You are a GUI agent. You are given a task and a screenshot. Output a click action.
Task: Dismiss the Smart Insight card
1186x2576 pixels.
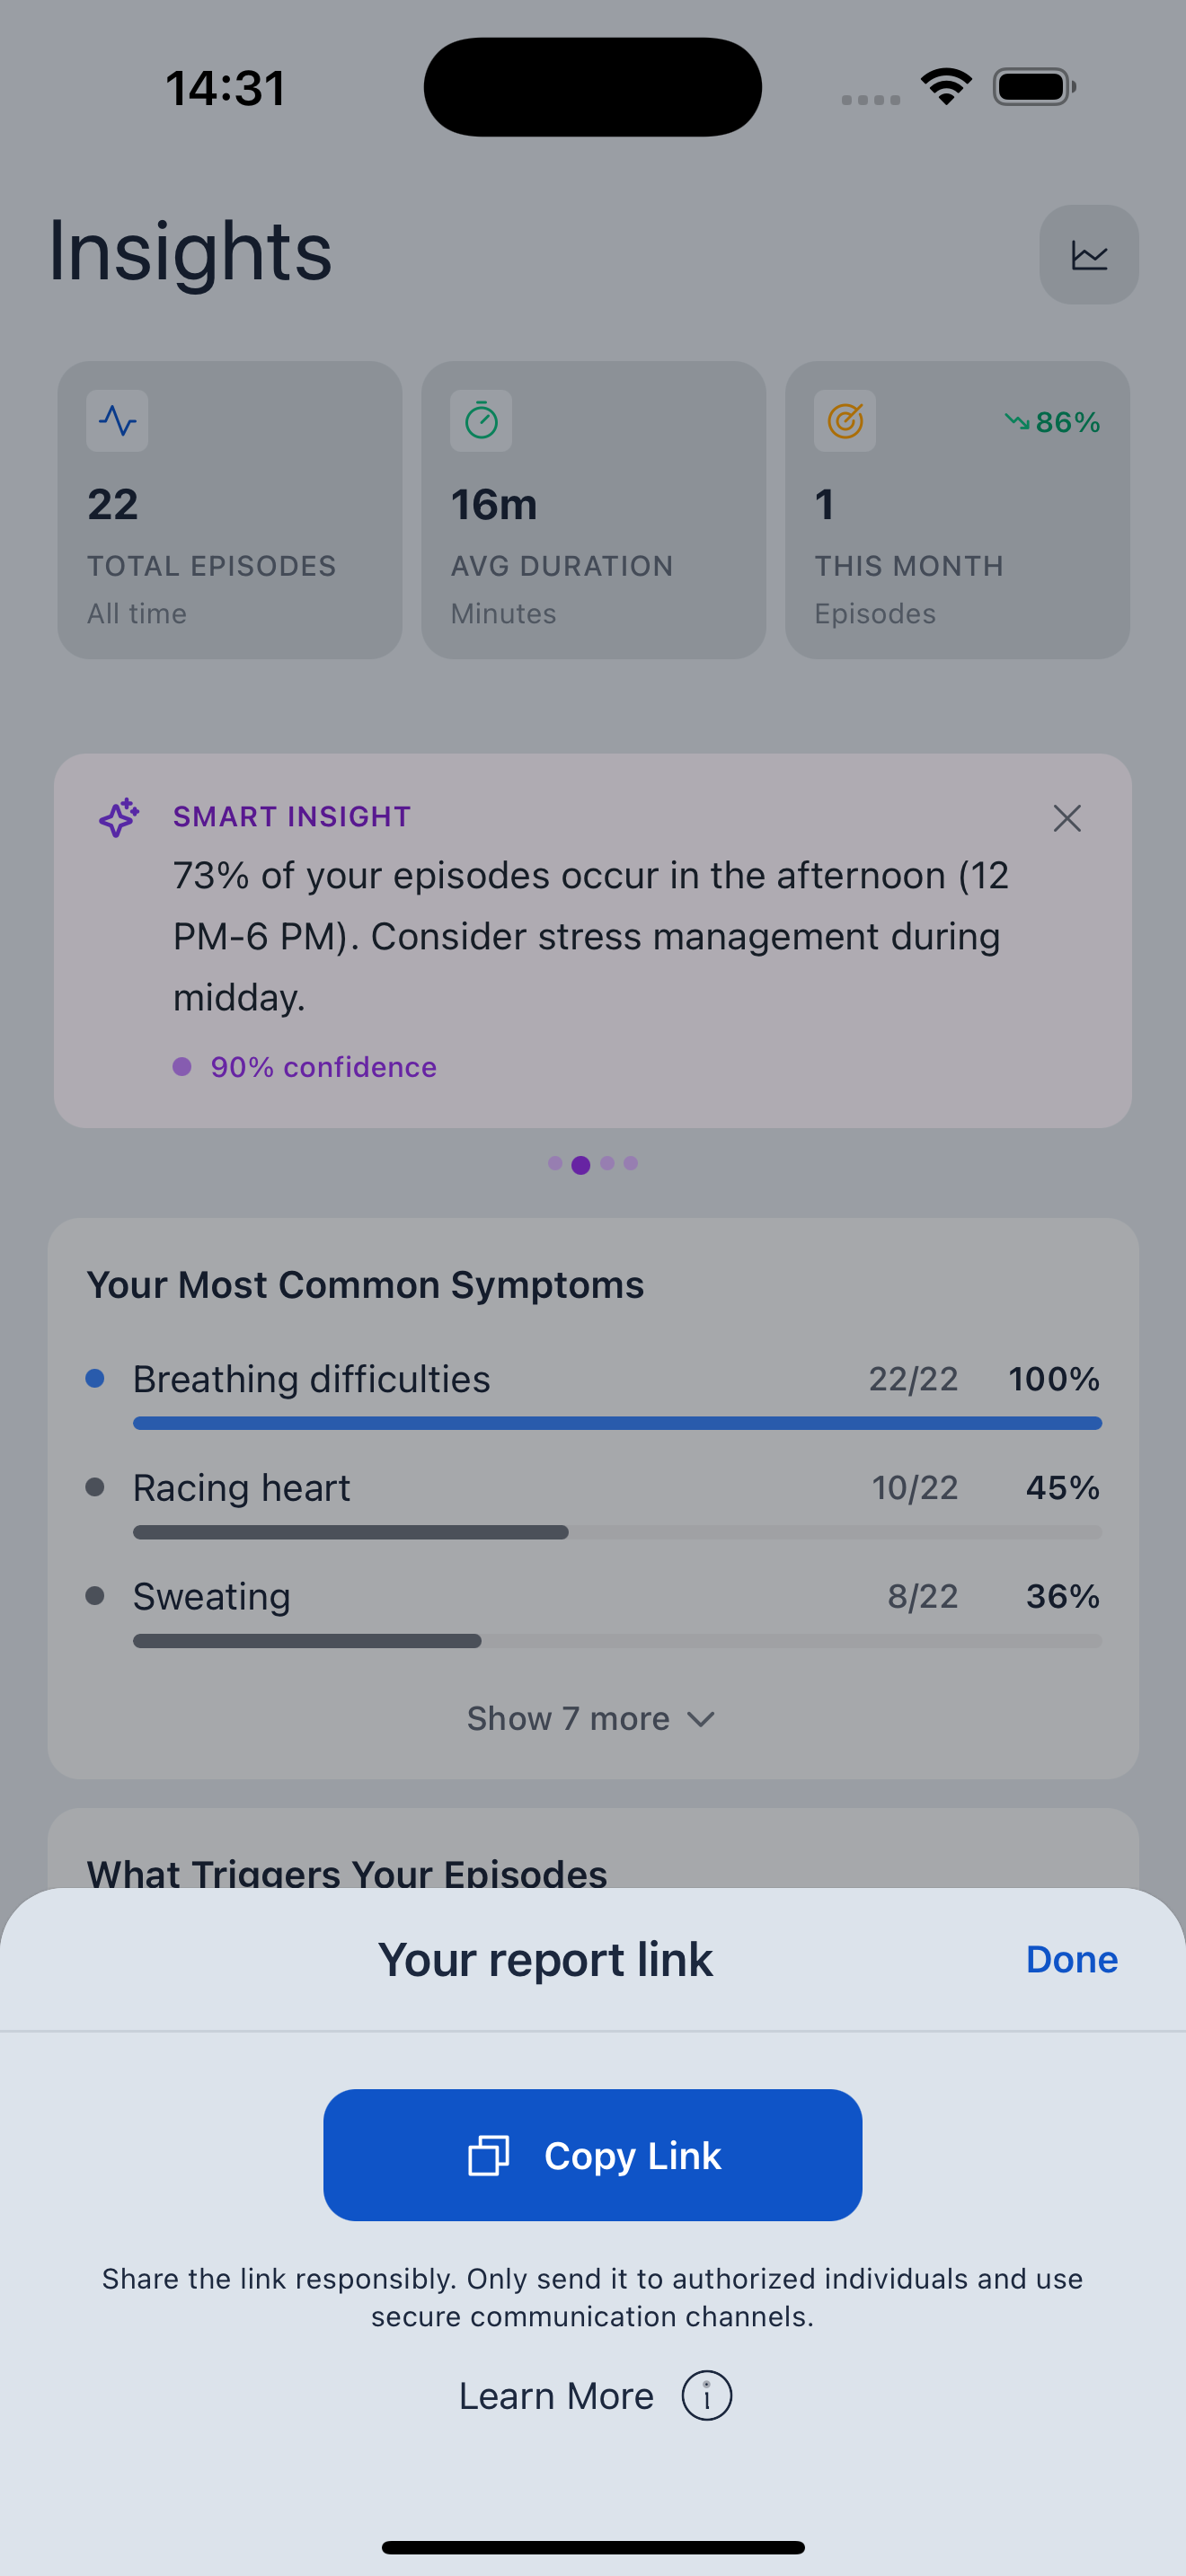pyautogui.click(x=1067, y=819)
